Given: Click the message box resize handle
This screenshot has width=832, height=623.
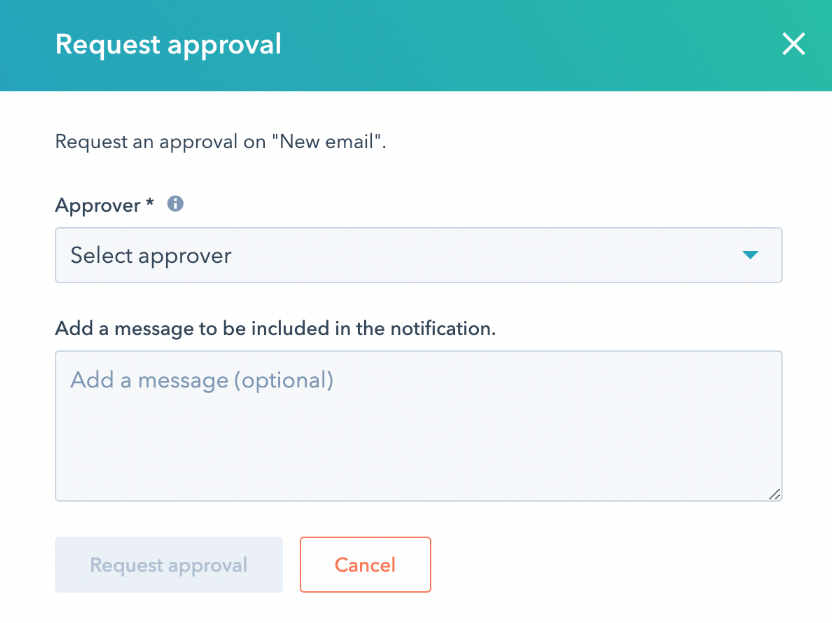Looking at the screenshot, I should click(775, 494).
